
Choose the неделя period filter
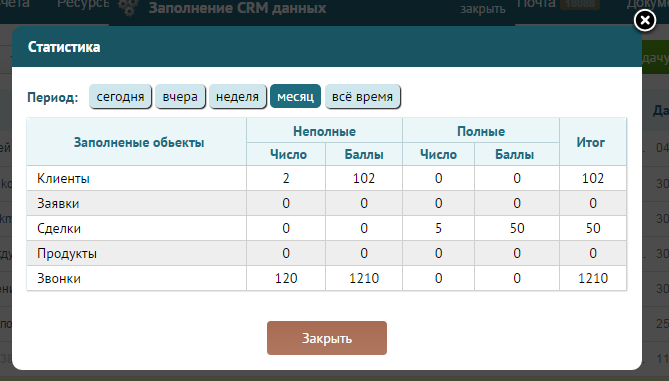pos(237,96)
